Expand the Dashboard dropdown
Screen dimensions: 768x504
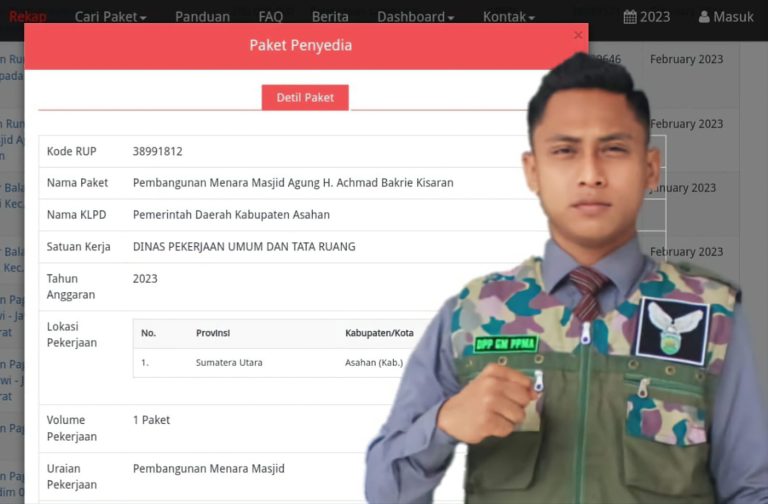pos(415,17)
